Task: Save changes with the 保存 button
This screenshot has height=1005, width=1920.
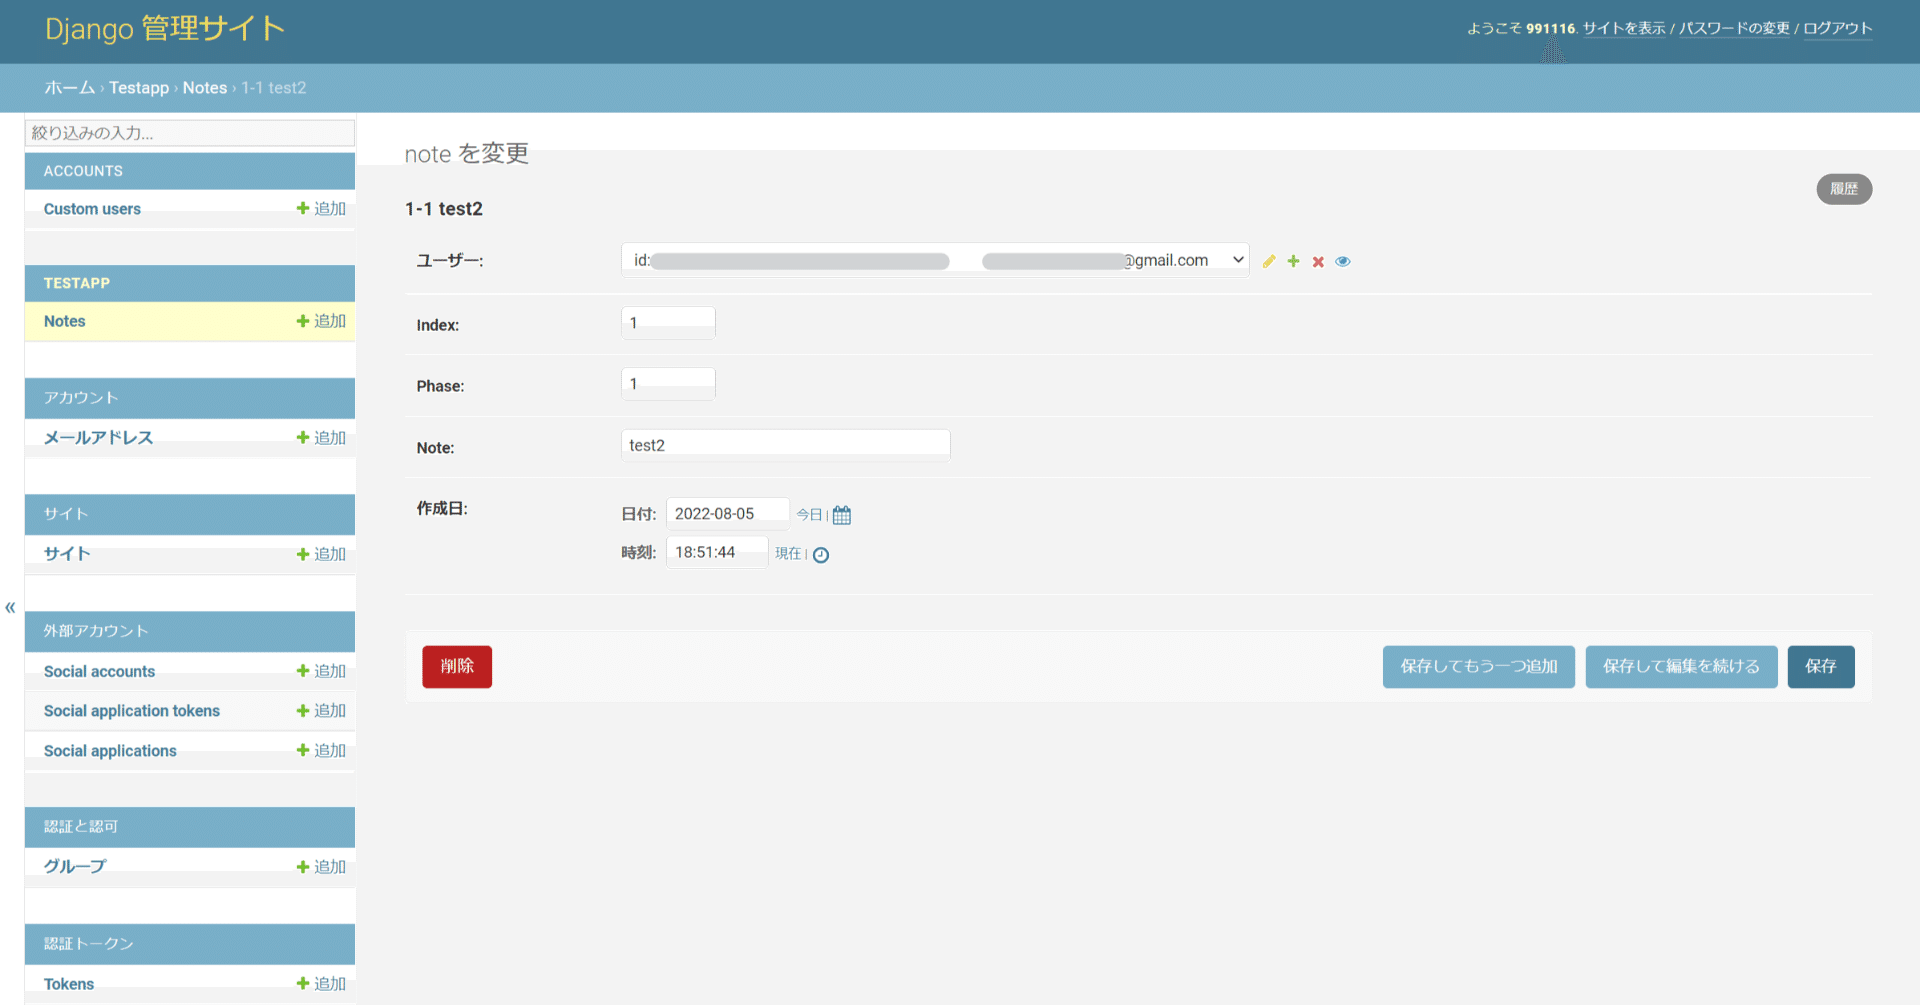Action: [1820, 667]
